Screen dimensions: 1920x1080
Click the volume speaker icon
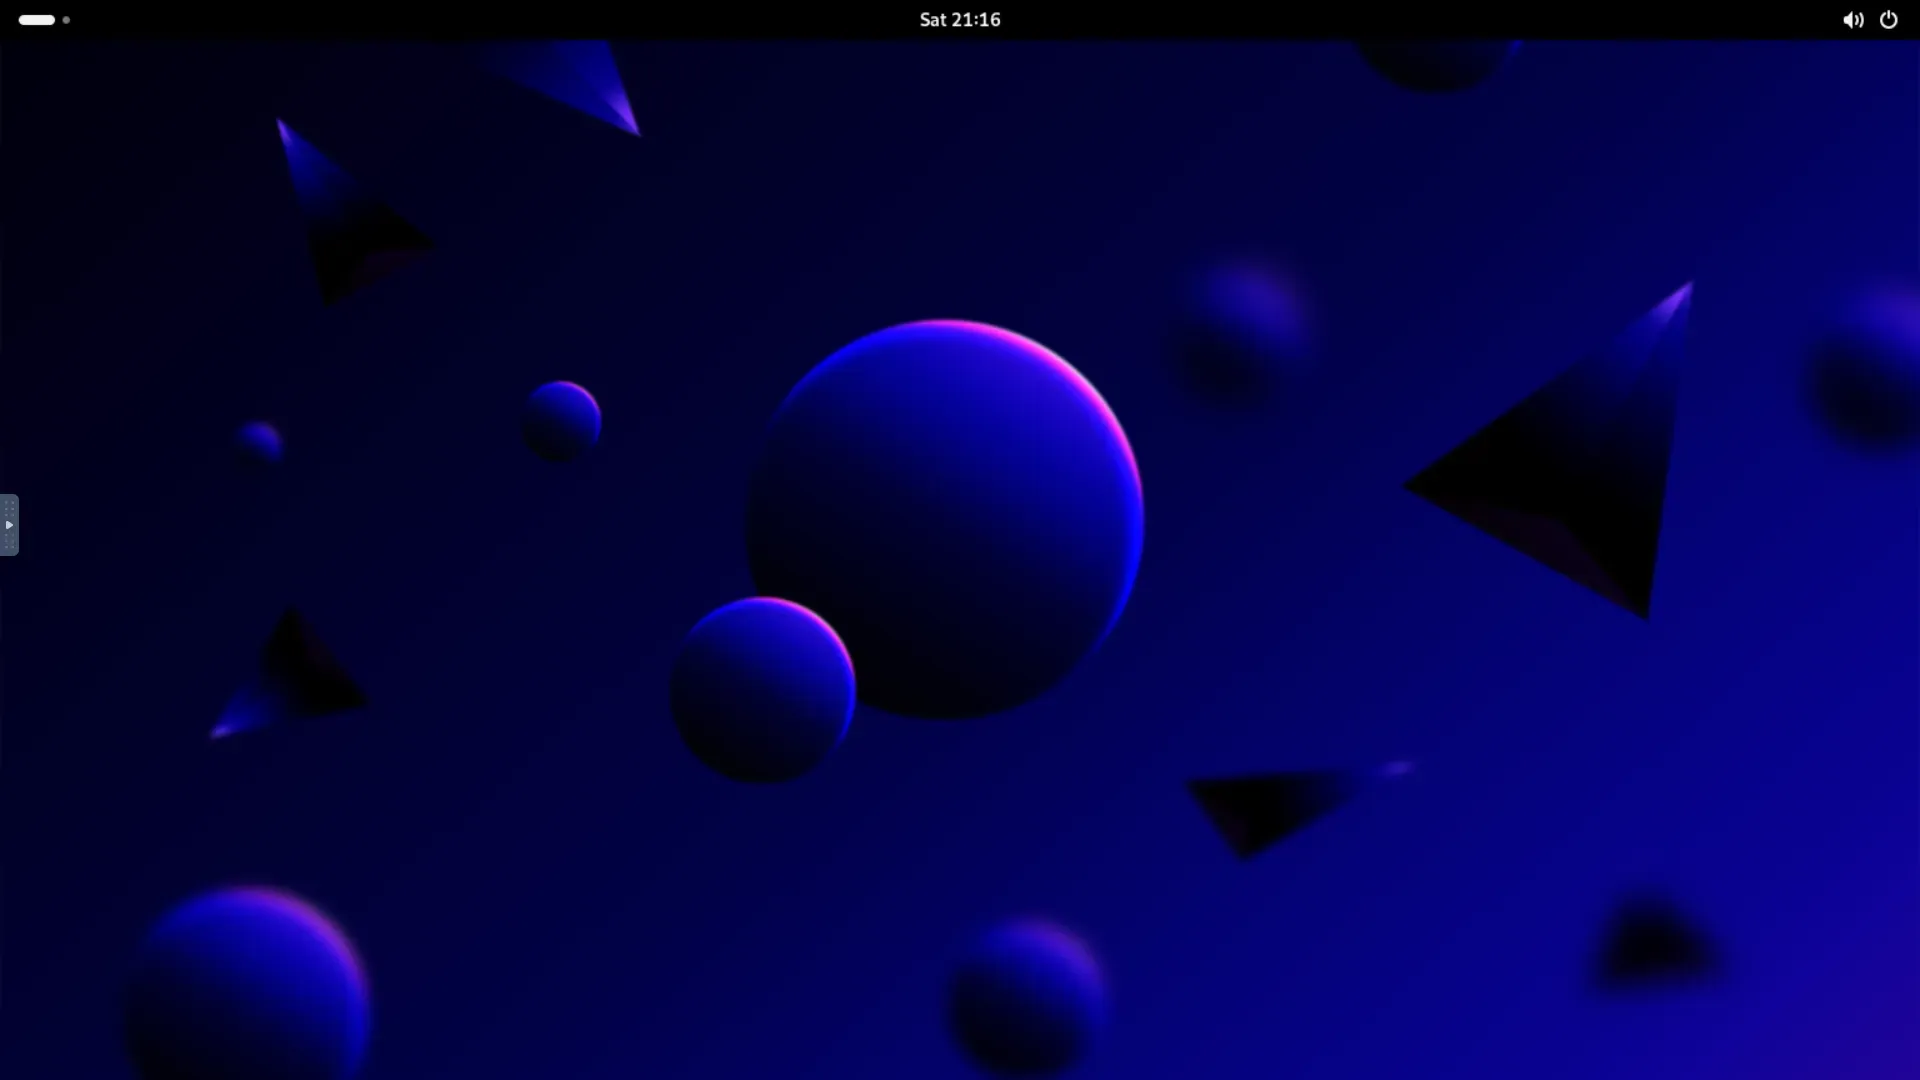pos(1853,20)
